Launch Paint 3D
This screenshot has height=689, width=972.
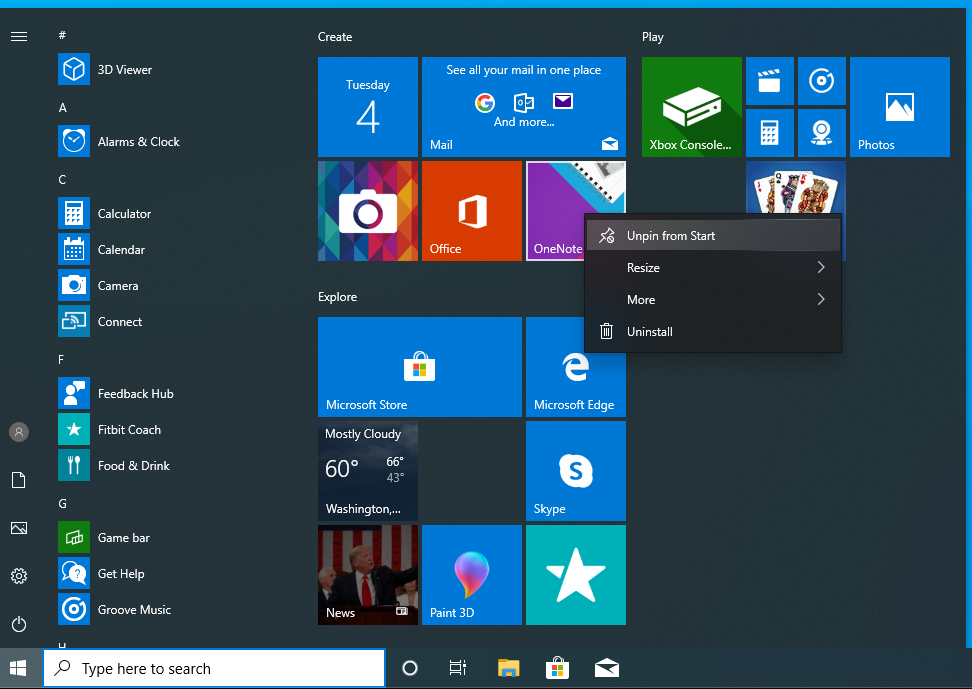(x=471, y=575)
